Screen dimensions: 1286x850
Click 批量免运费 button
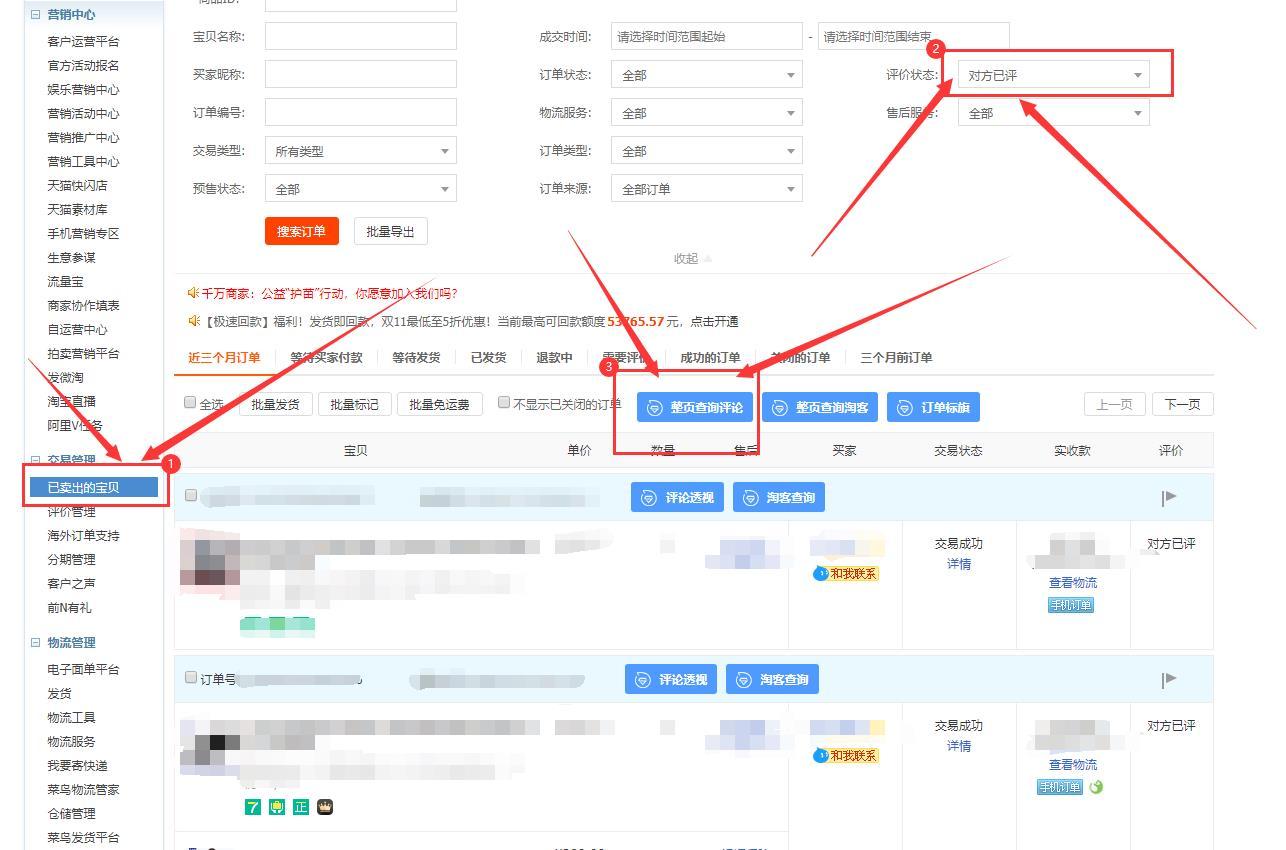(x=440, y=404)
